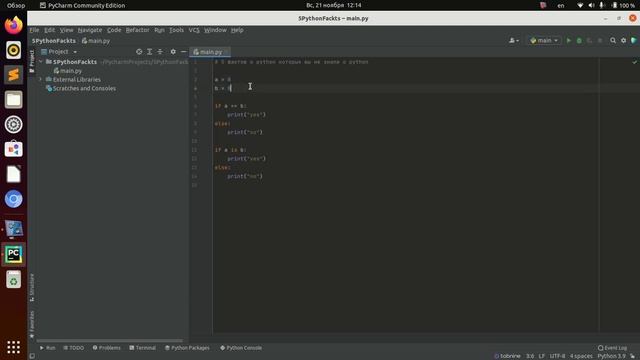Open the Terminal tool window
Viewport: 640px width, 360px height.
(x=142, y=348)
